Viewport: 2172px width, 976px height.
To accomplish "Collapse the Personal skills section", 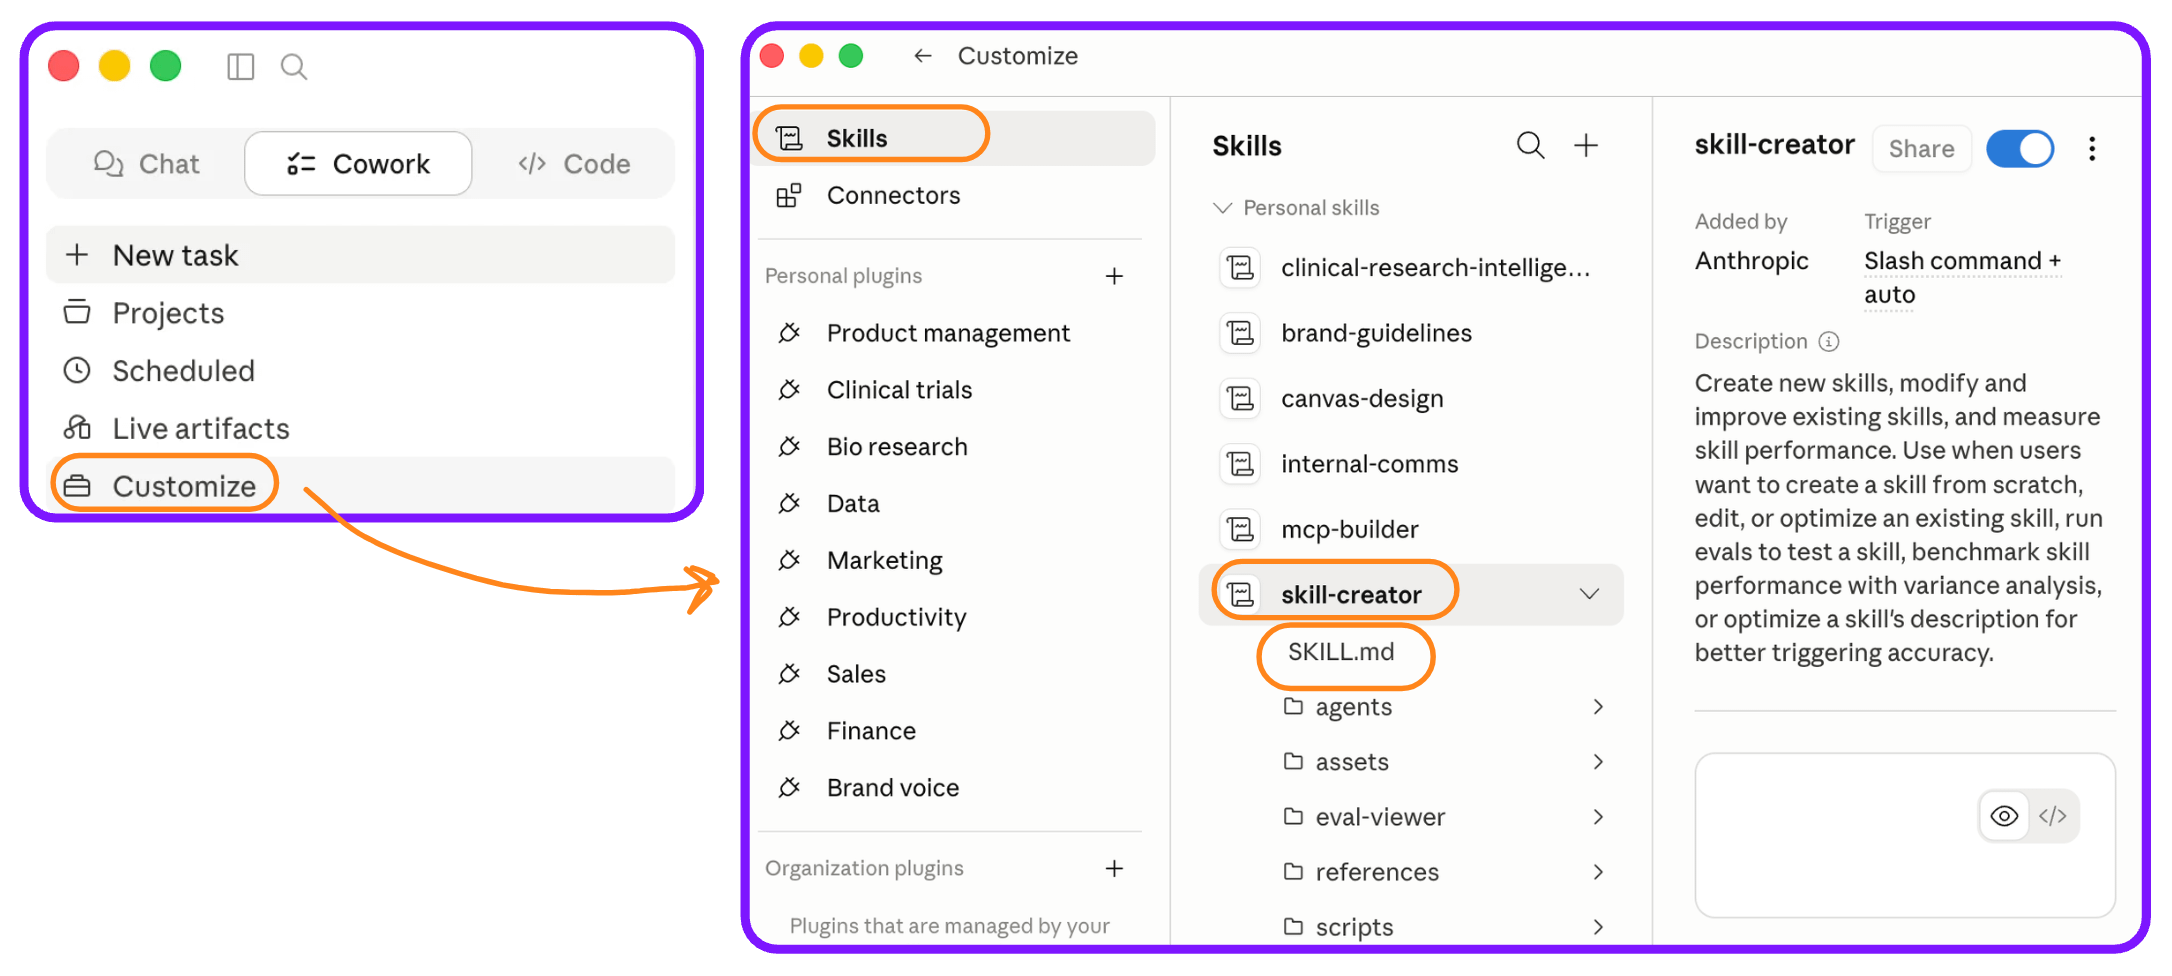I will pyautogui.click(x=1222, y=208).
